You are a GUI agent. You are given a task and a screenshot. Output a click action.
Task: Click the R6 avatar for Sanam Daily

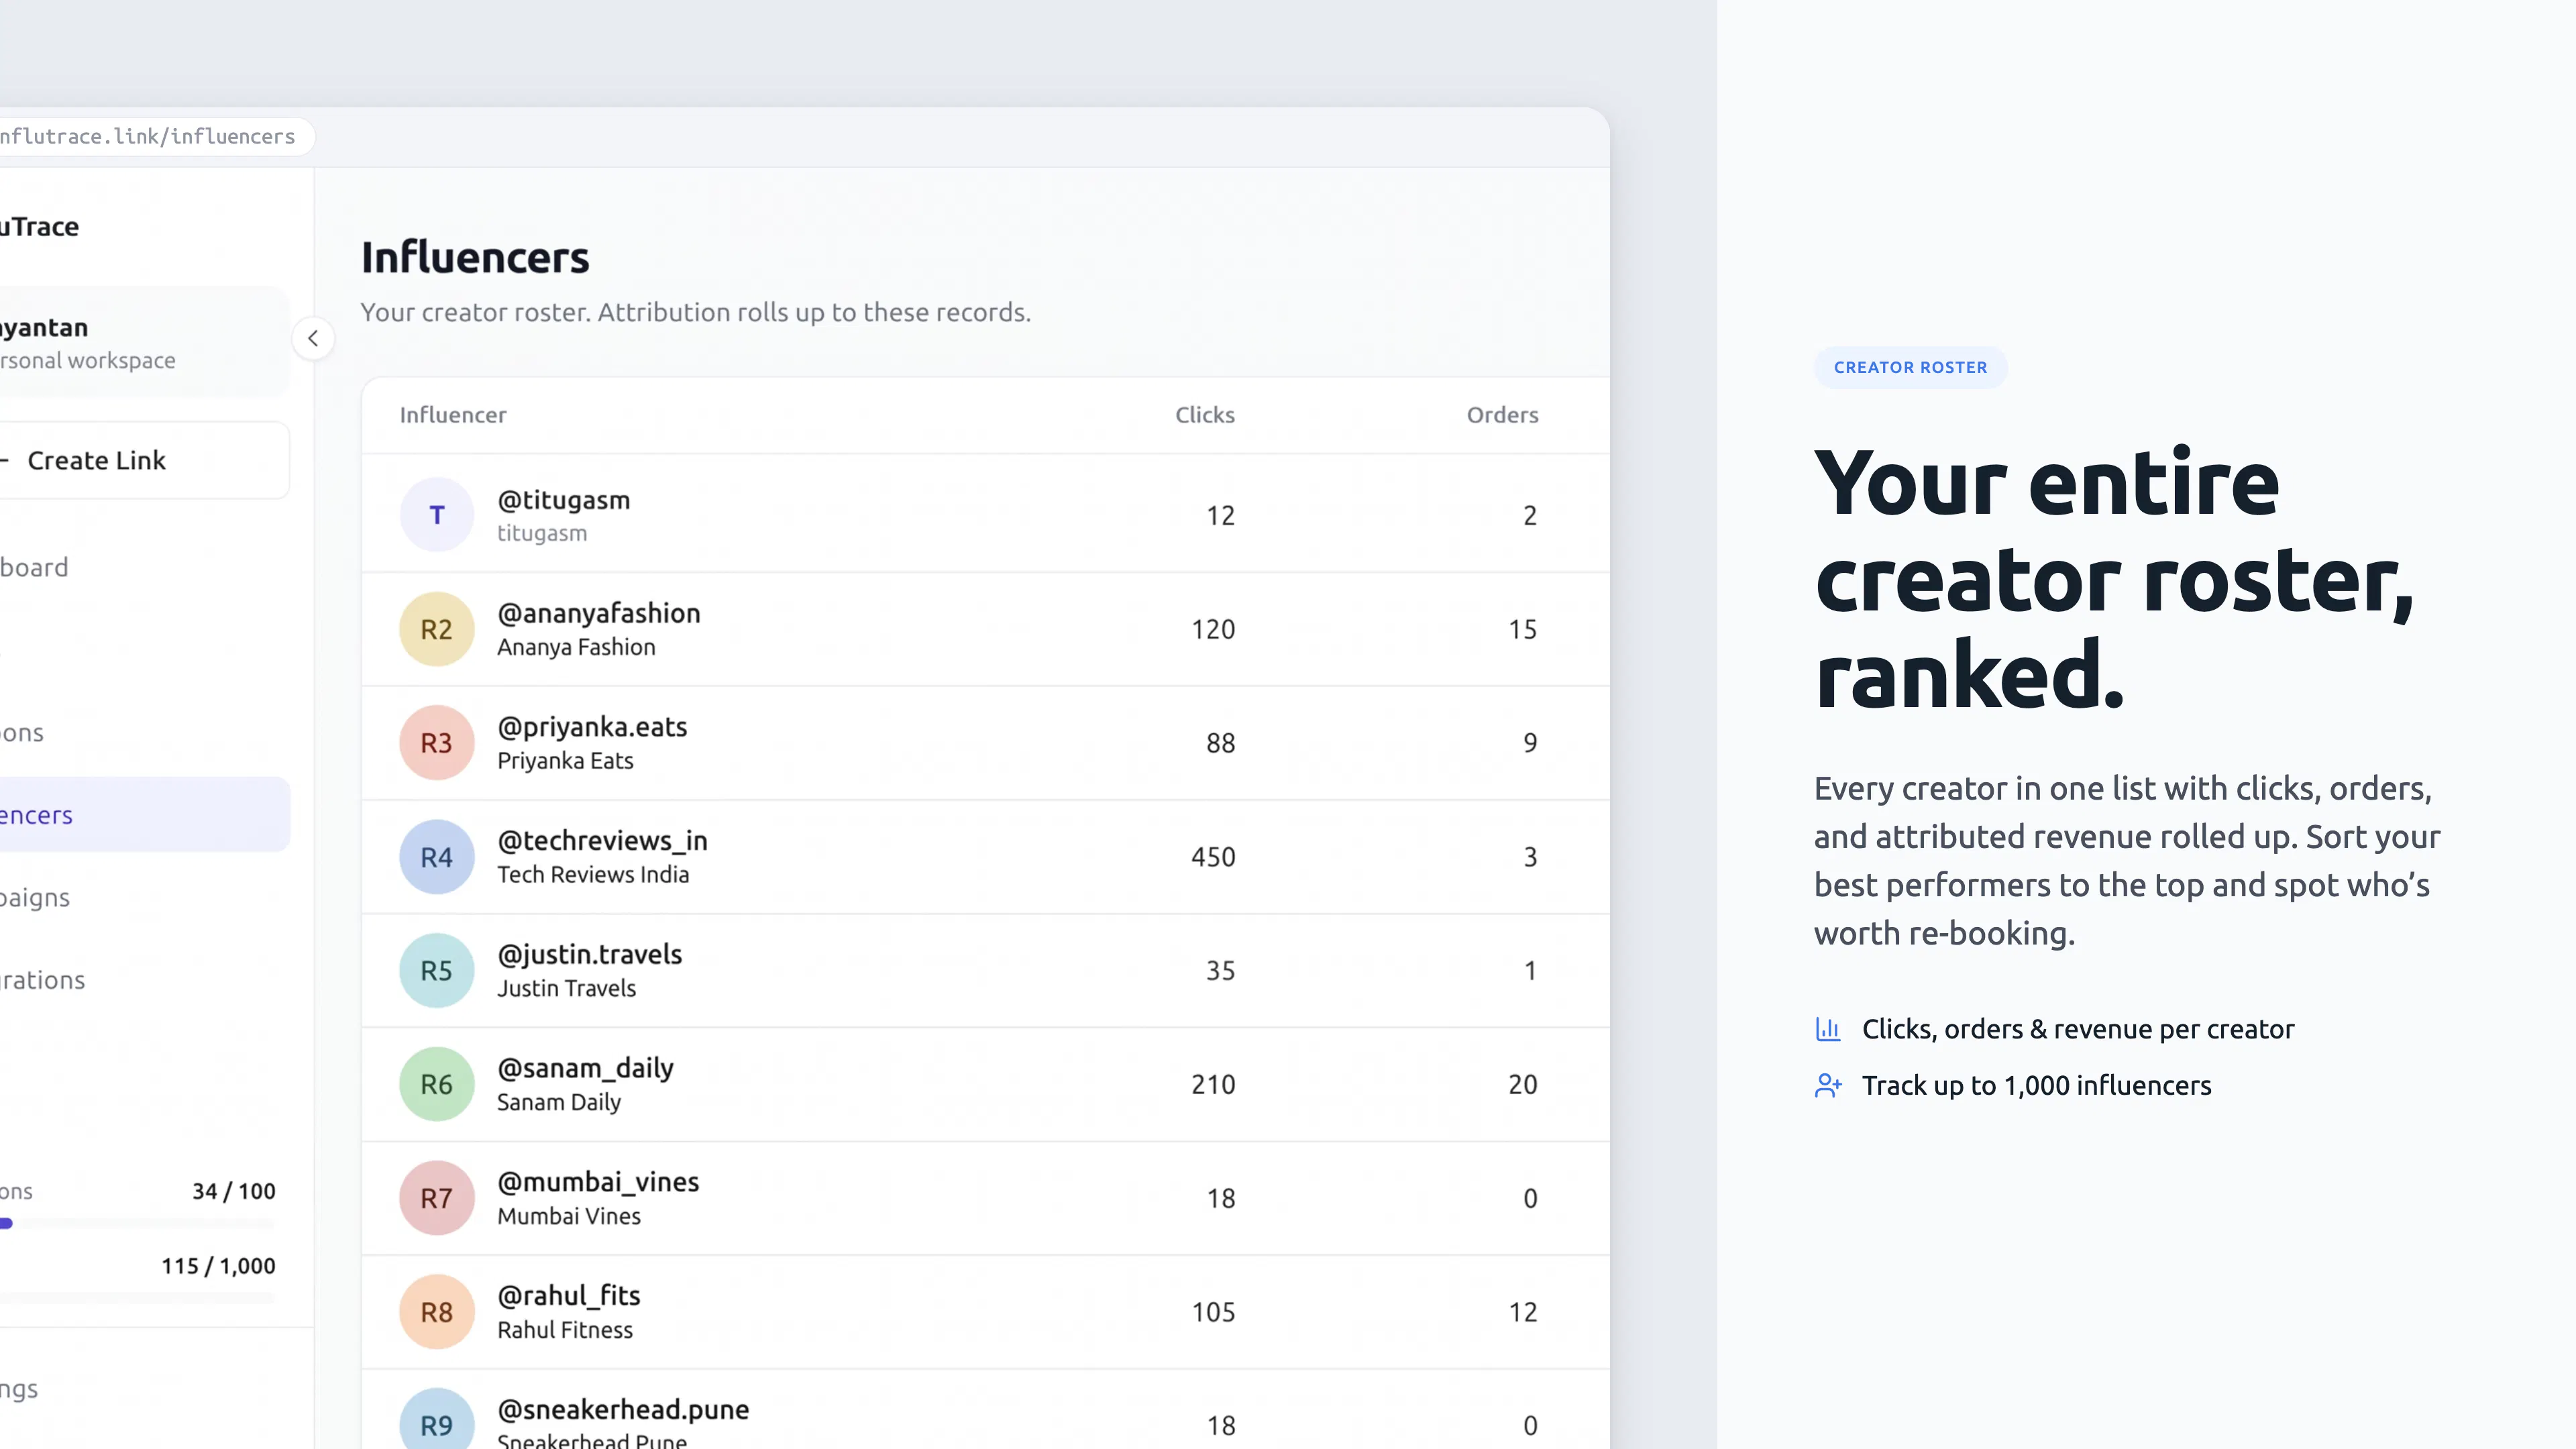pos(436,1084)
